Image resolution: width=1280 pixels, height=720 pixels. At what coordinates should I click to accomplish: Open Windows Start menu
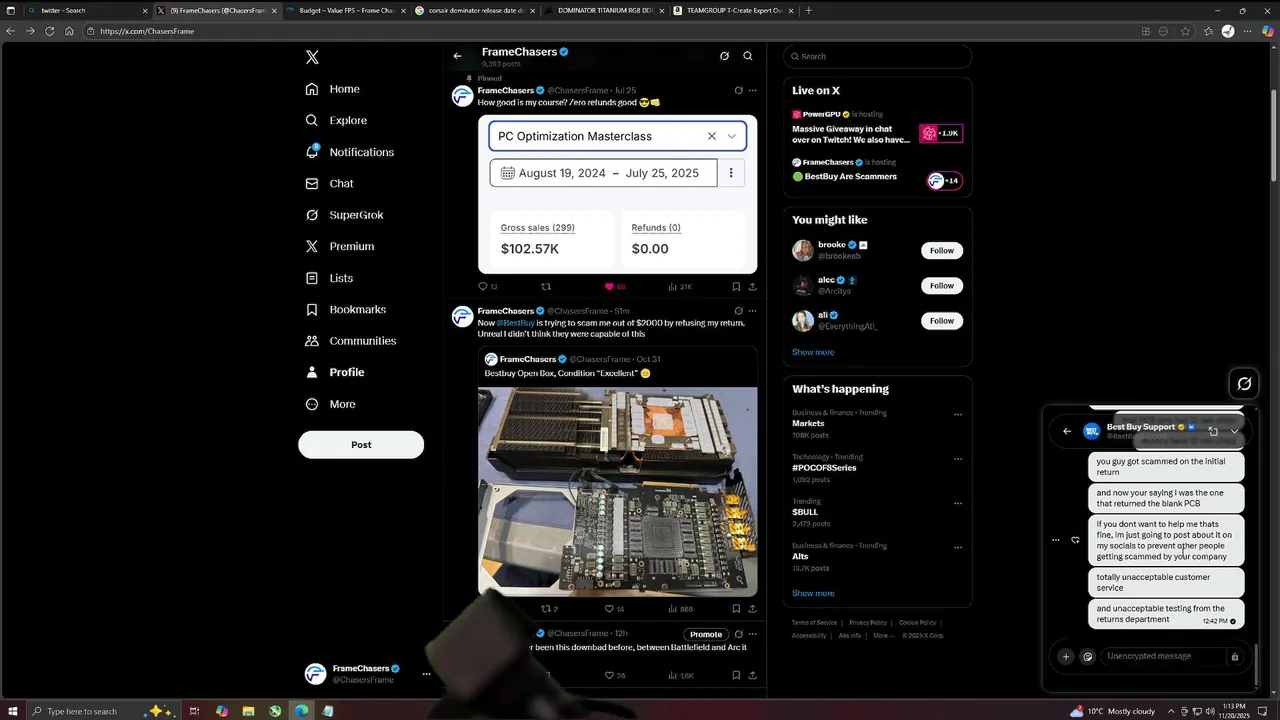pos(11,711)
